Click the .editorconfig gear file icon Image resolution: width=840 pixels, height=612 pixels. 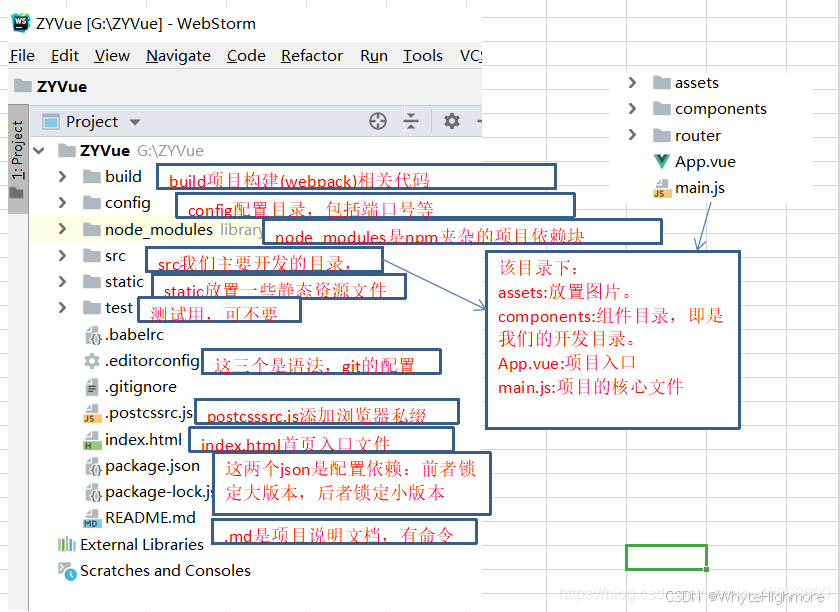[92, 361]
